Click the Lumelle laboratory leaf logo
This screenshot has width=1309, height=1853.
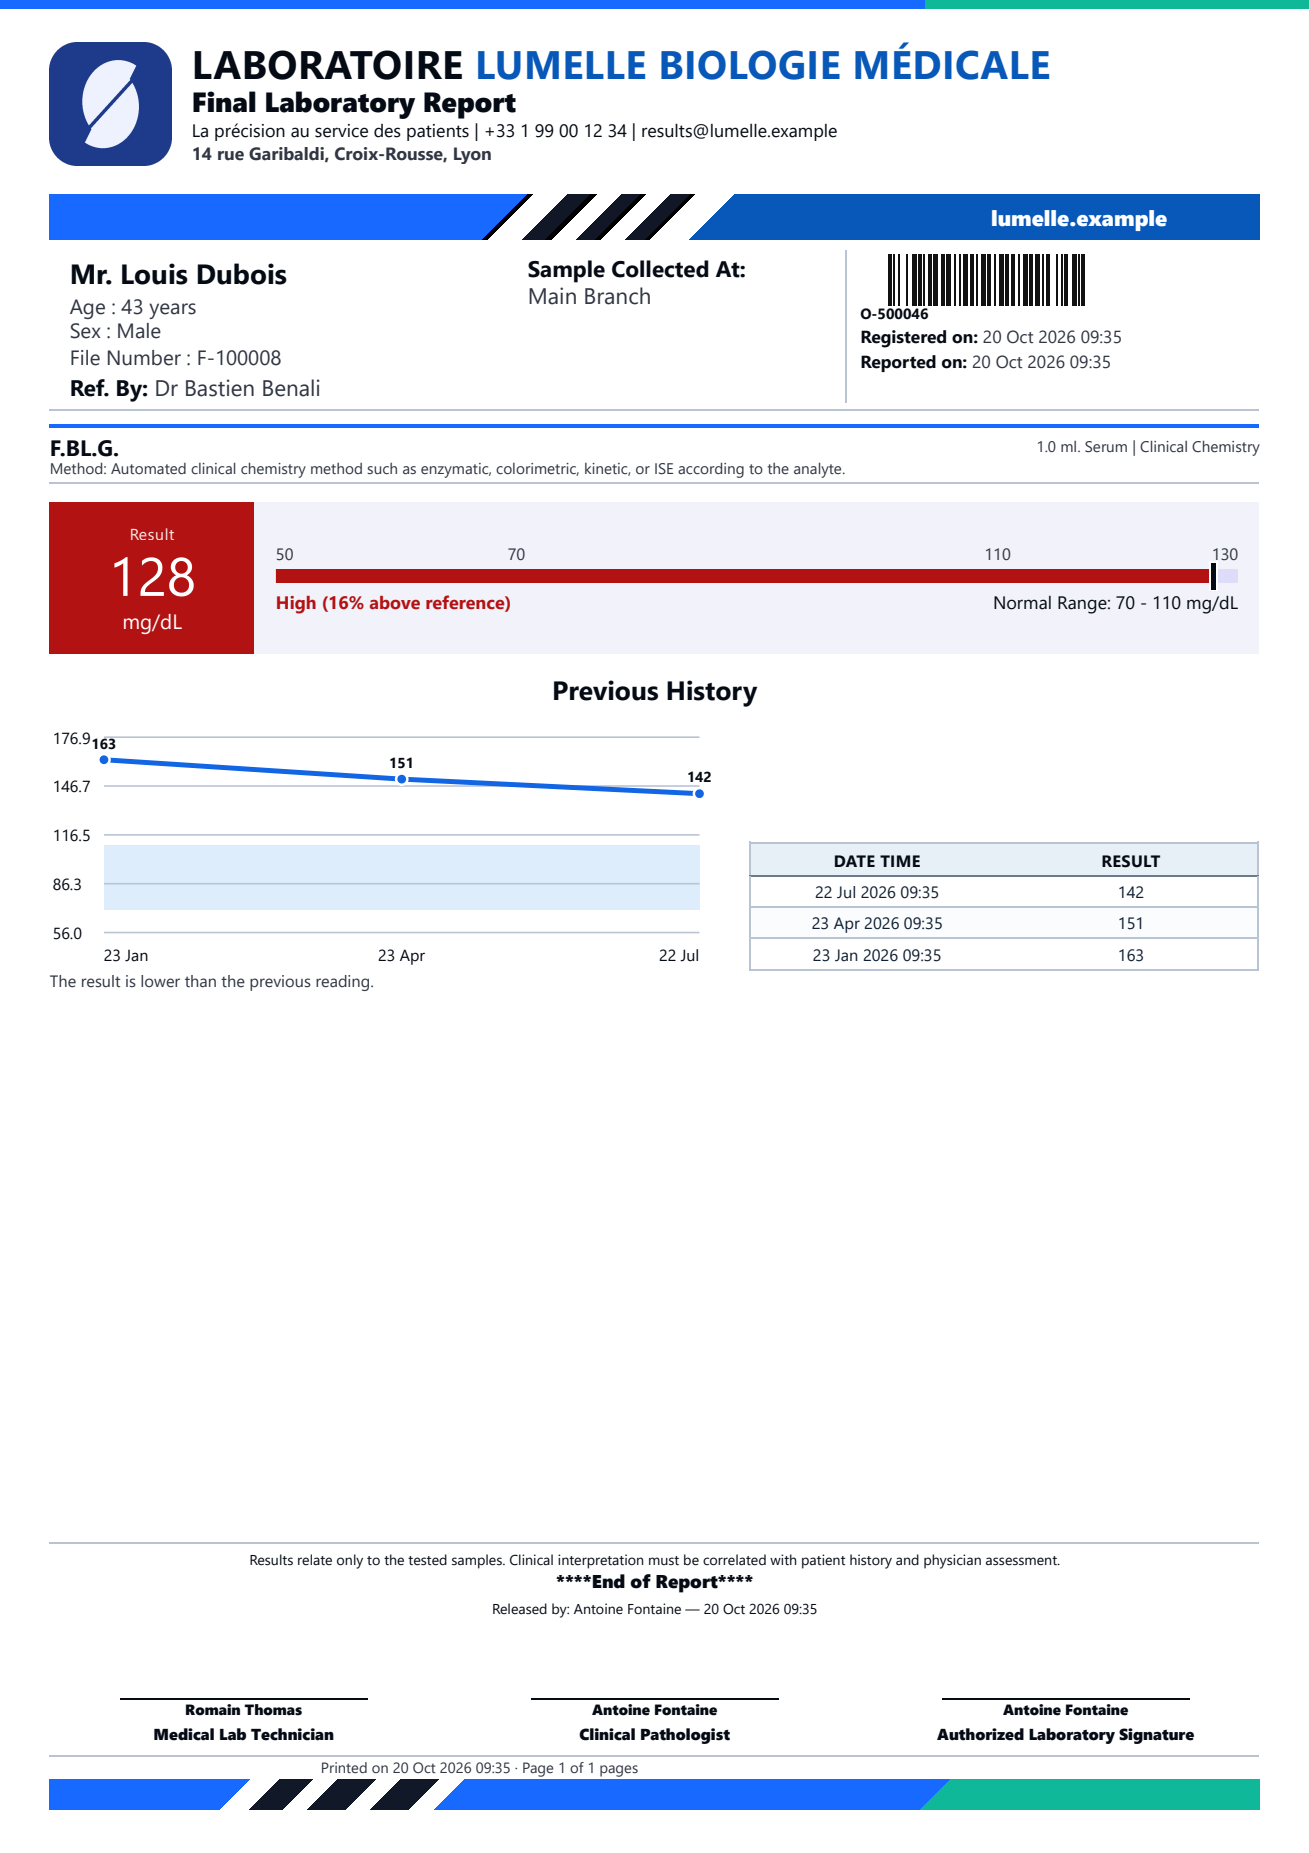click(110, 104)
